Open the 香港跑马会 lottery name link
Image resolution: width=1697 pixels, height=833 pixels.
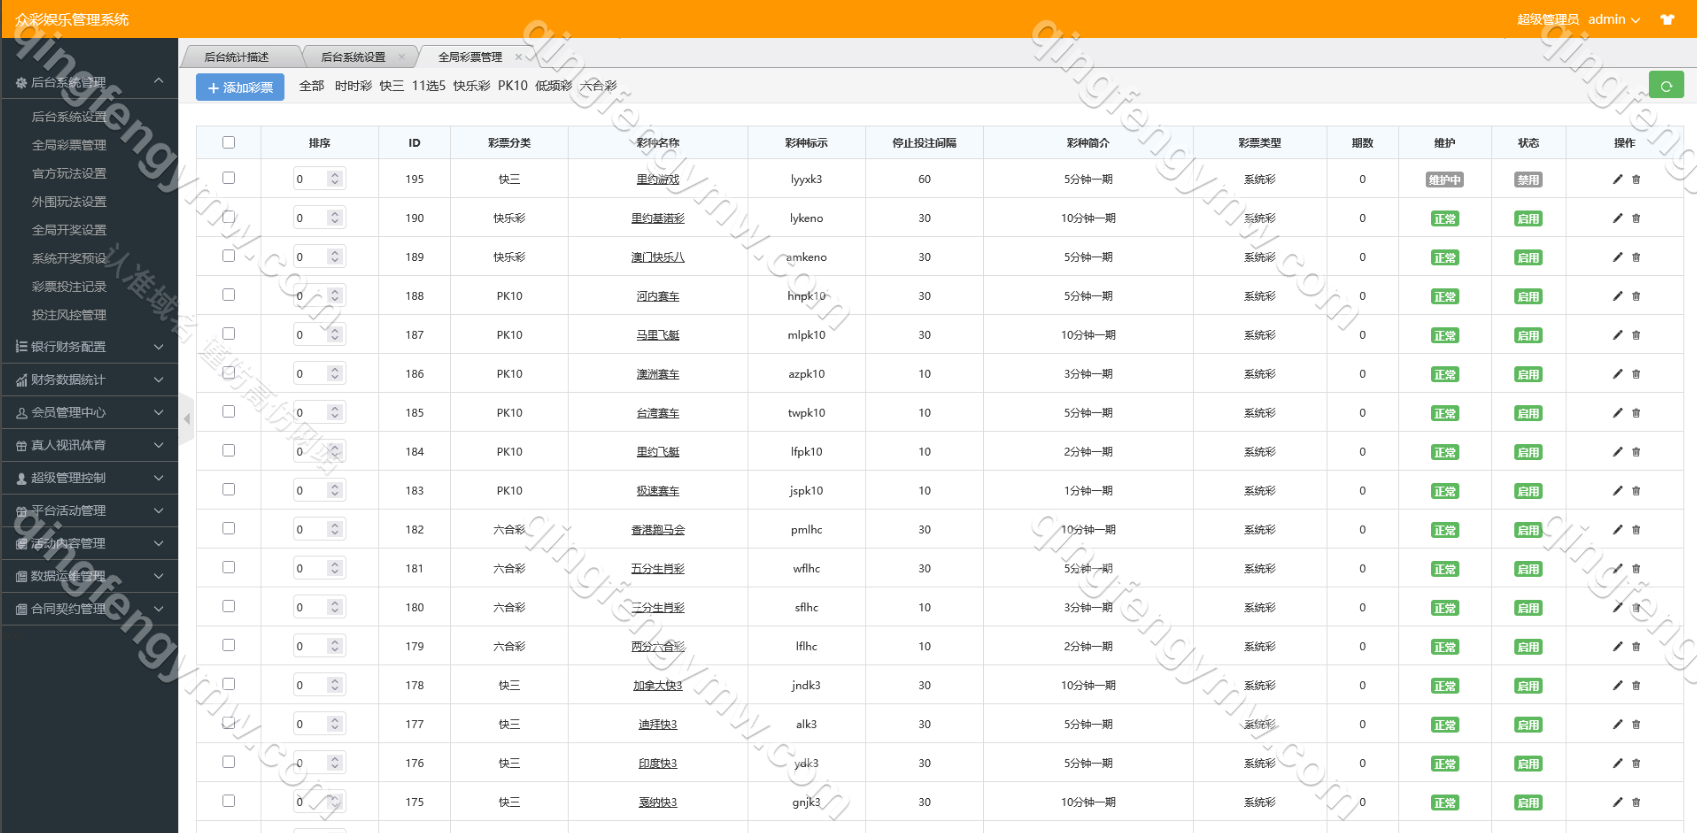point(657,530)
